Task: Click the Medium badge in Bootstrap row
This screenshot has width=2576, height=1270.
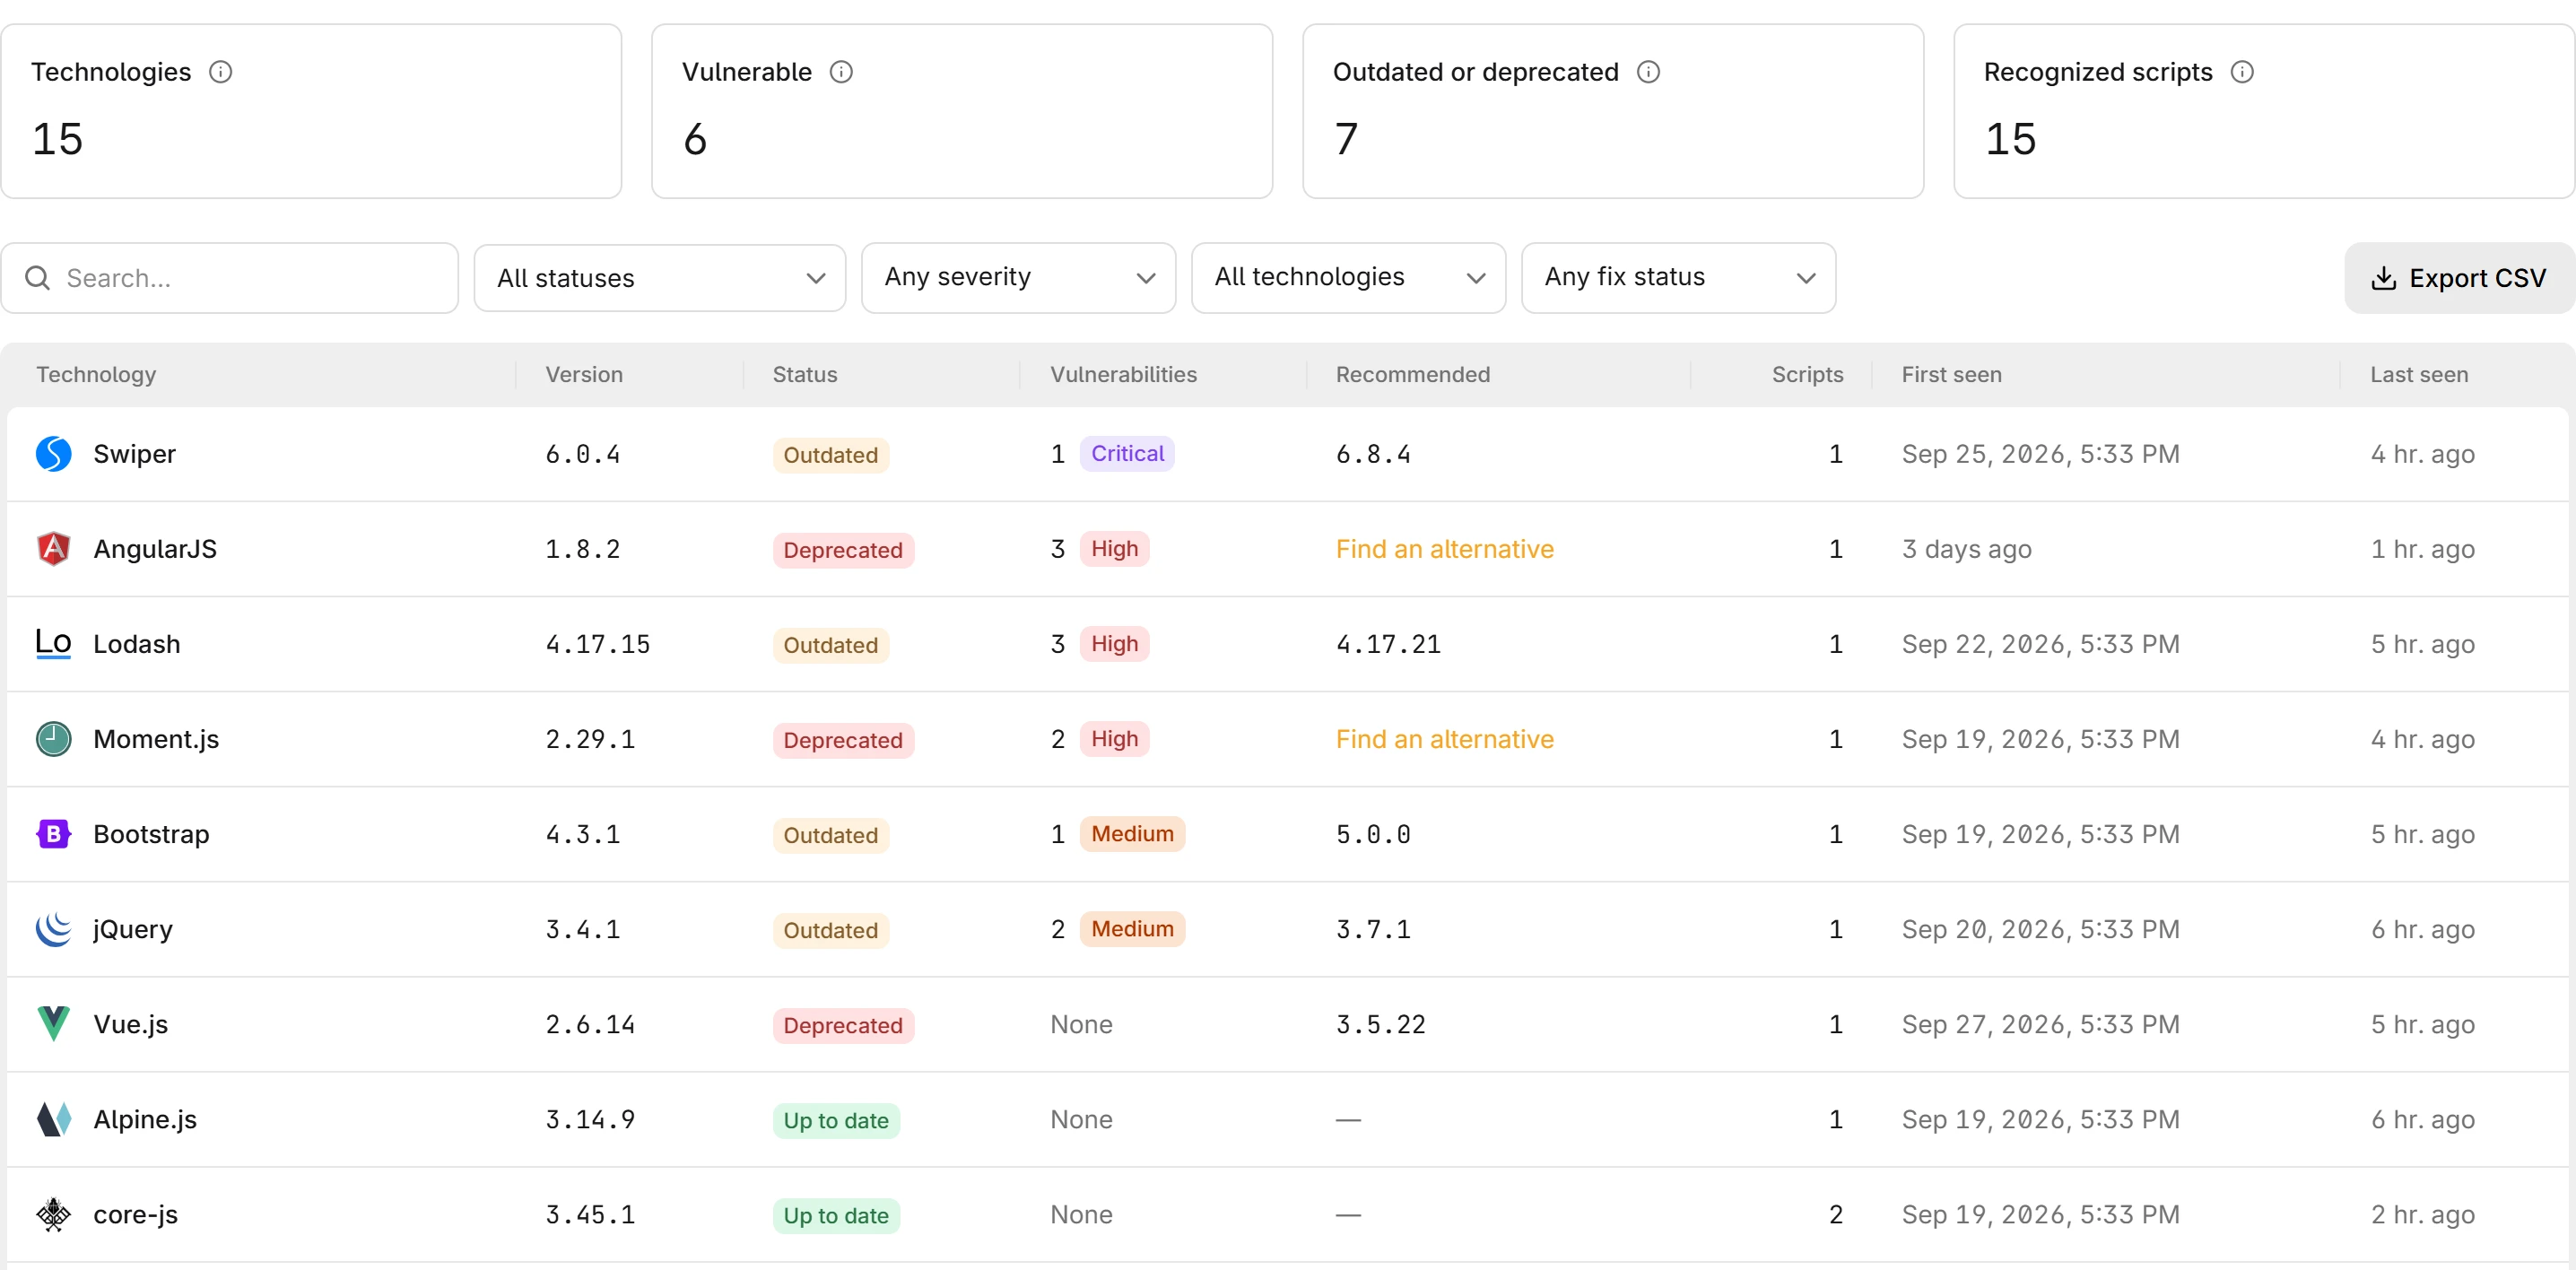Action: (1132, 834)
